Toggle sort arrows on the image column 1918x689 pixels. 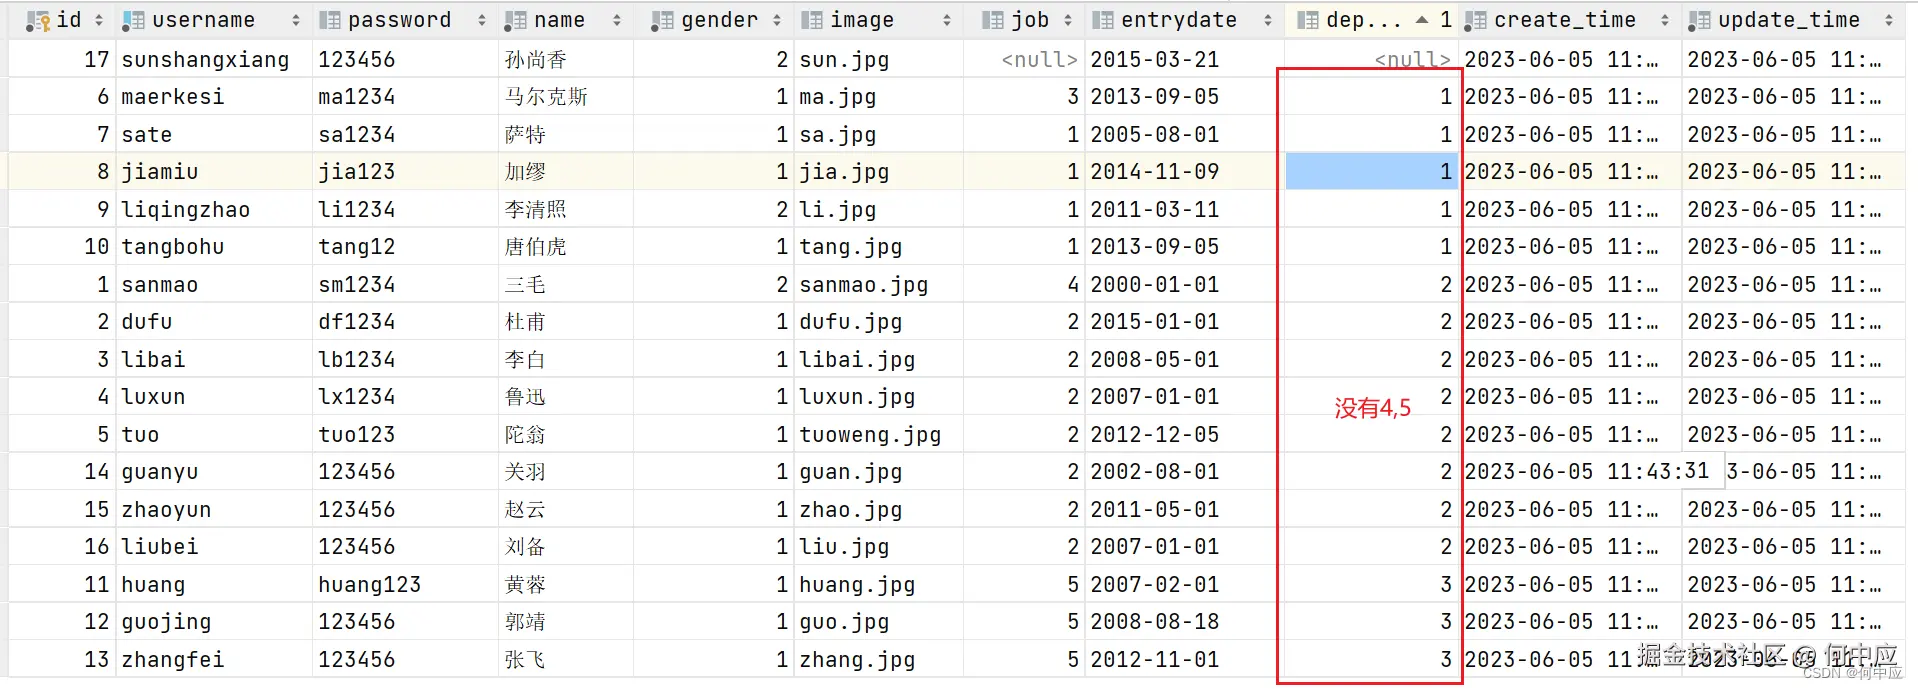point(946,20)
